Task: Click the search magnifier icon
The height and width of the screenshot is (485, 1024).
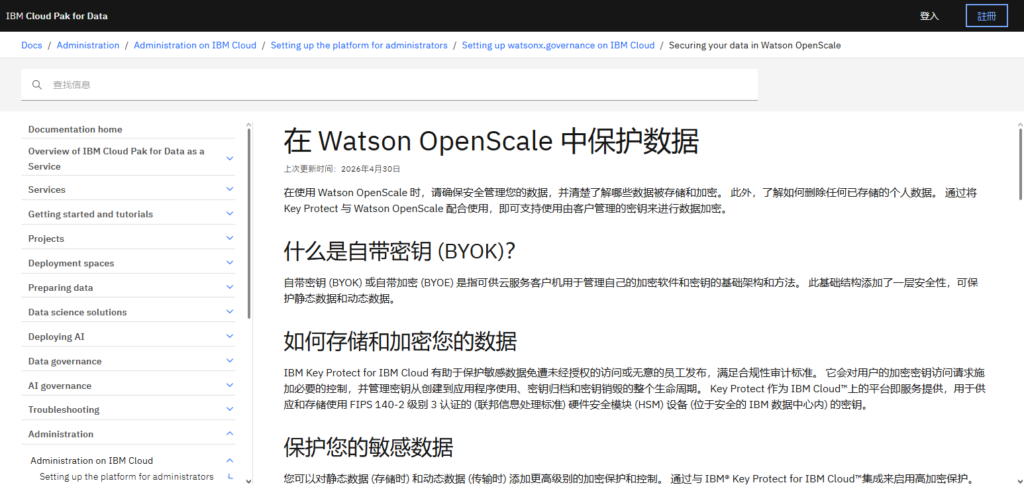Action: 37,85
